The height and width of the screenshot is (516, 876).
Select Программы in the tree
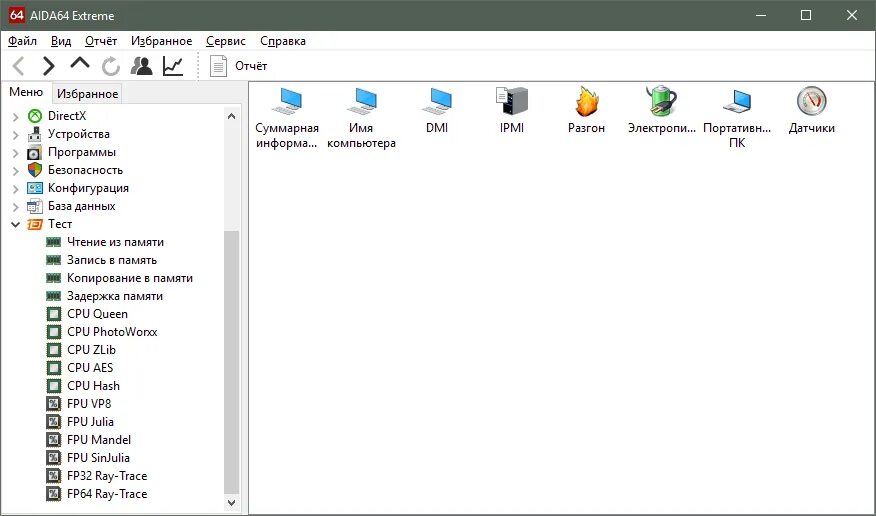(x=82, y=152)
